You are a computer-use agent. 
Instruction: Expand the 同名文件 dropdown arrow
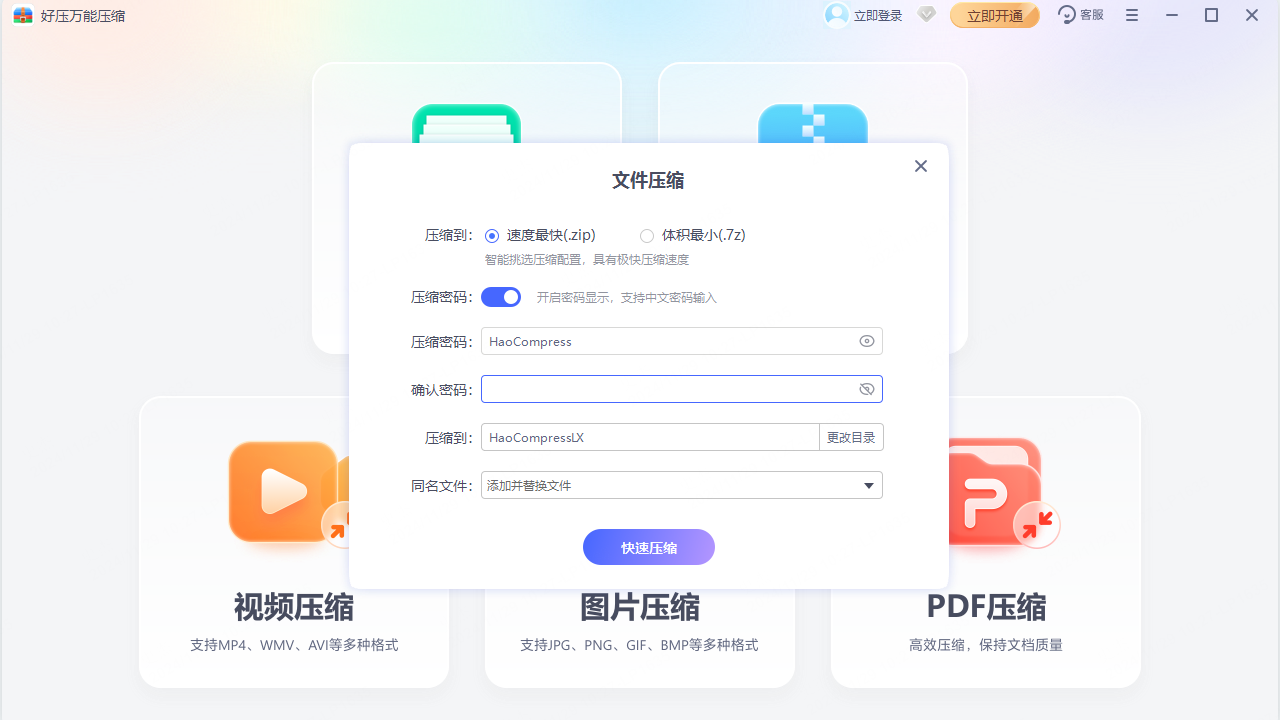click(869, 486)
